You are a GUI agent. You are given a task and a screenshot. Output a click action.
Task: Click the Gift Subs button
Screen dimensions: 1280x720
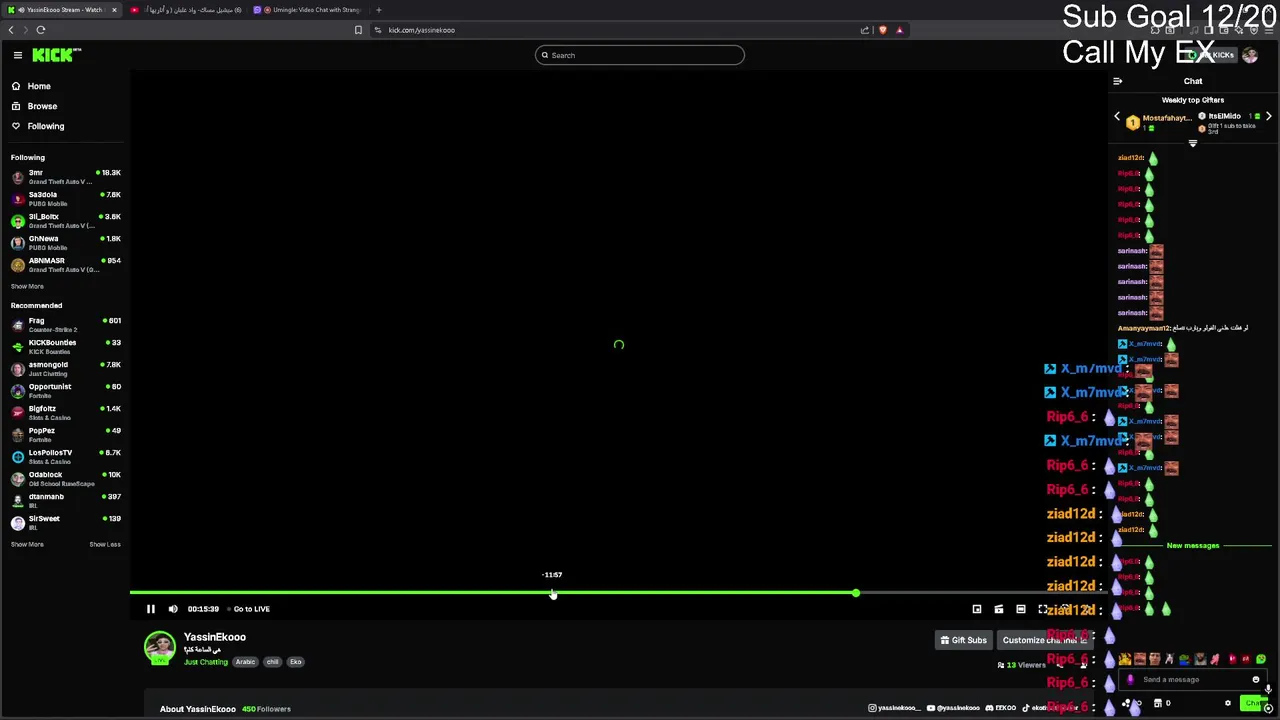click(x=963, y=640)
